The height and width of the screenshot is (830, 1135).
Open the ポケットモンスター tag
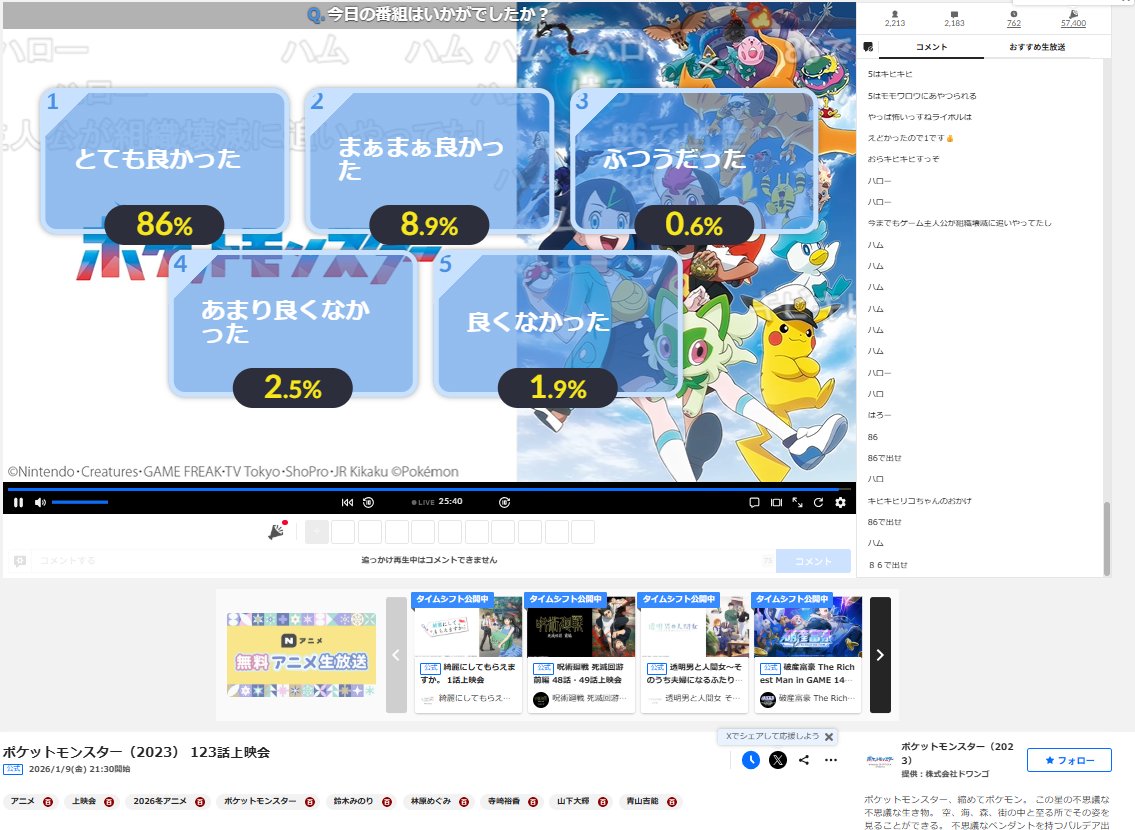coord(260,801)
